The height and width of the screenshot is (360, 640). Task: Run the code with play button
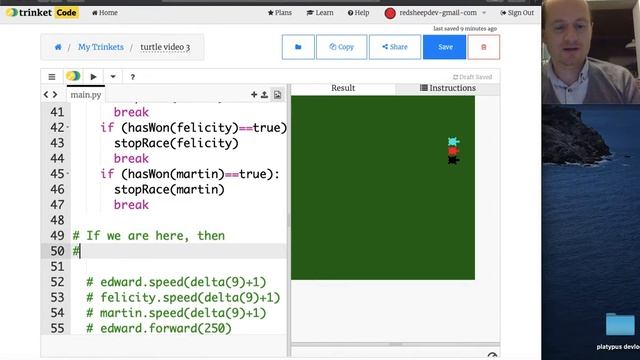coord(93,77)
